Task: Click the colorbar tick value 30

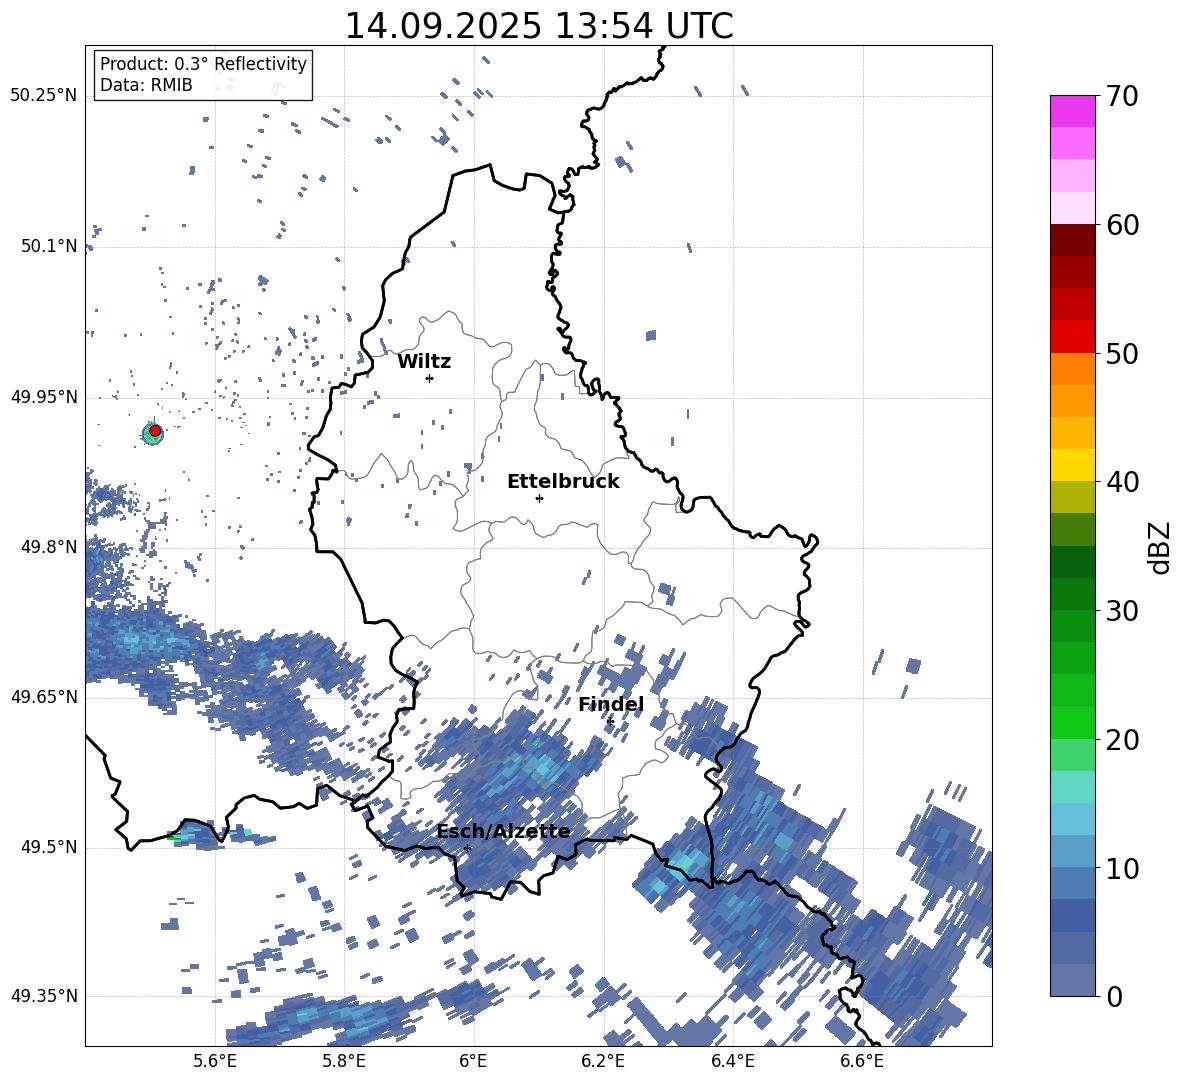Action: [x=1123, y=611]
